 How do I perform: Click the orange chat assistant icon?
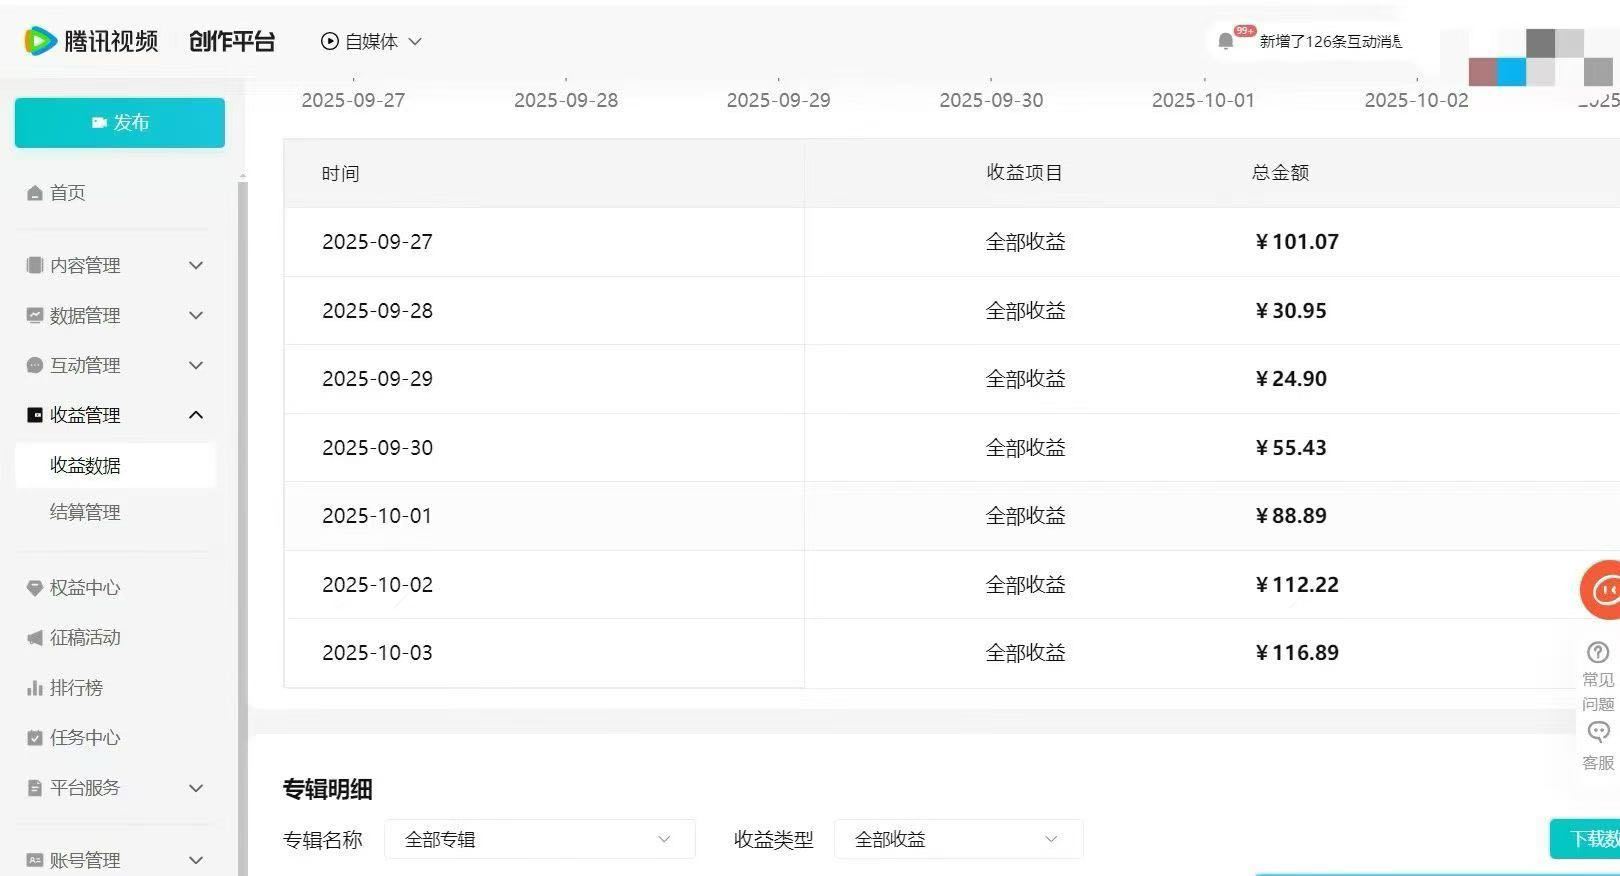coord(1603,590)
